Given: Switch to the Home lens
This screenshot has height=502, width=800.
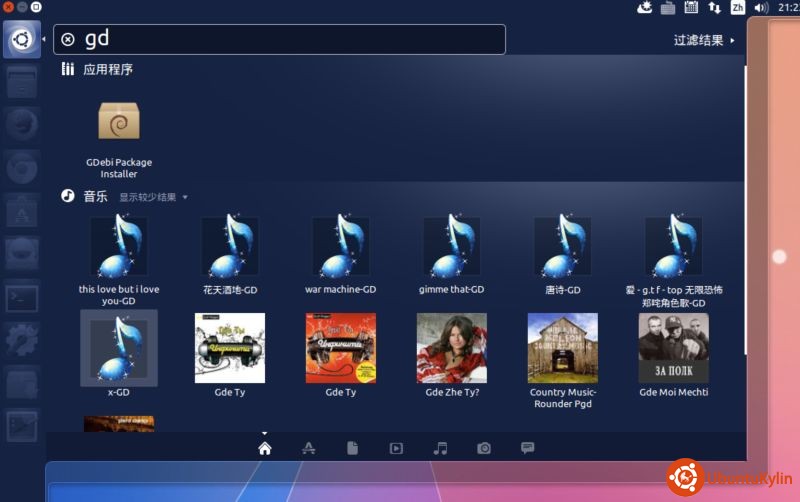Looking at the screenshot, I should 265,448.
